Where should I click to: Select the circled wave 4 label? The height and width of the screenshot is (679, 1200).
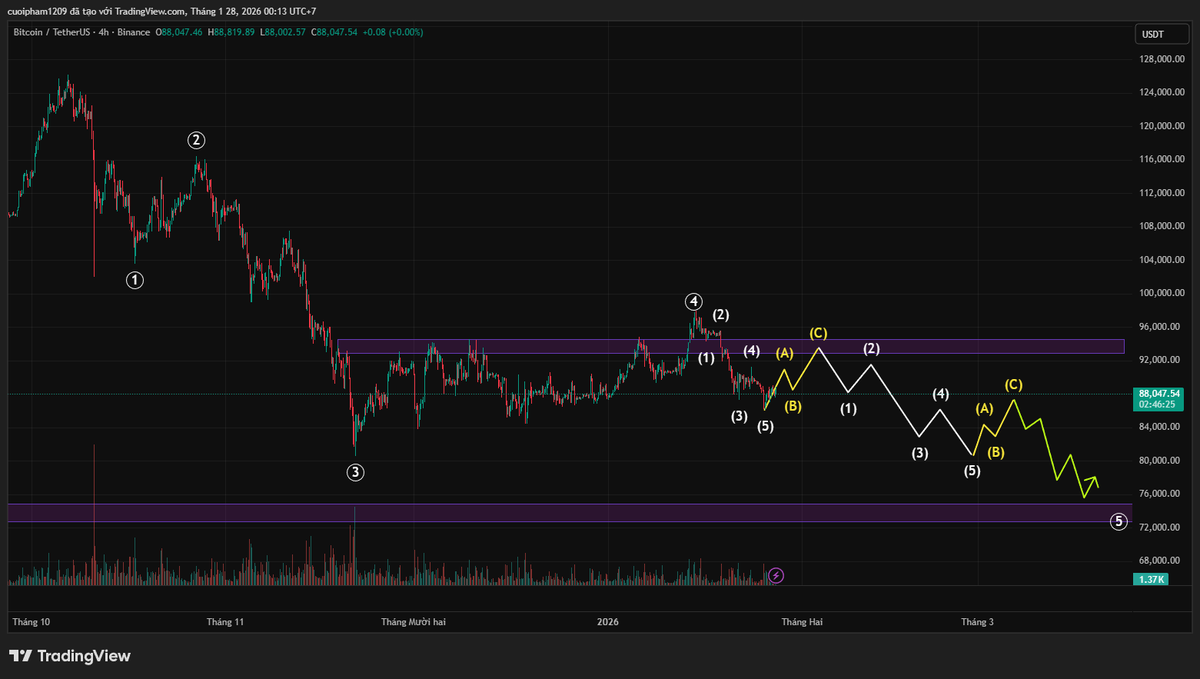pos(693,301)
